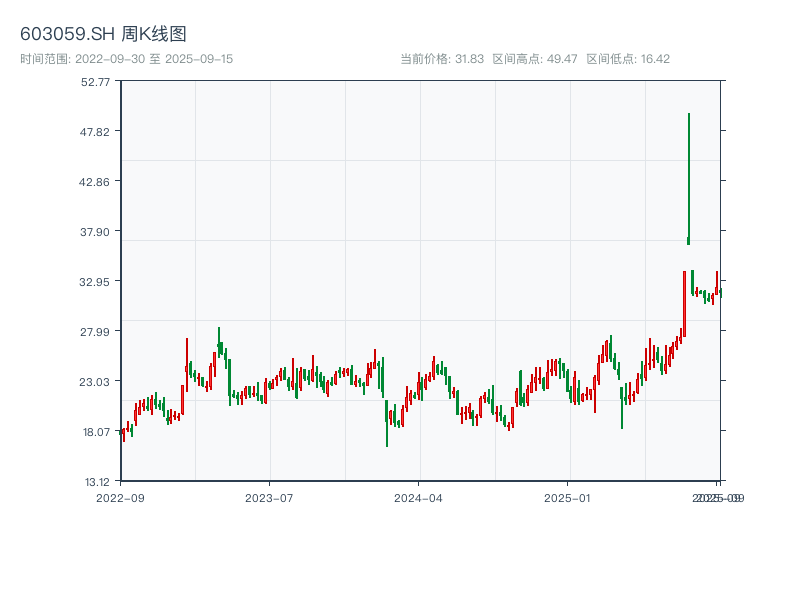This screenshot has width=800, height=600.
Task: Click the long red candle rising to 33
Action: click(x=685, y=304)
